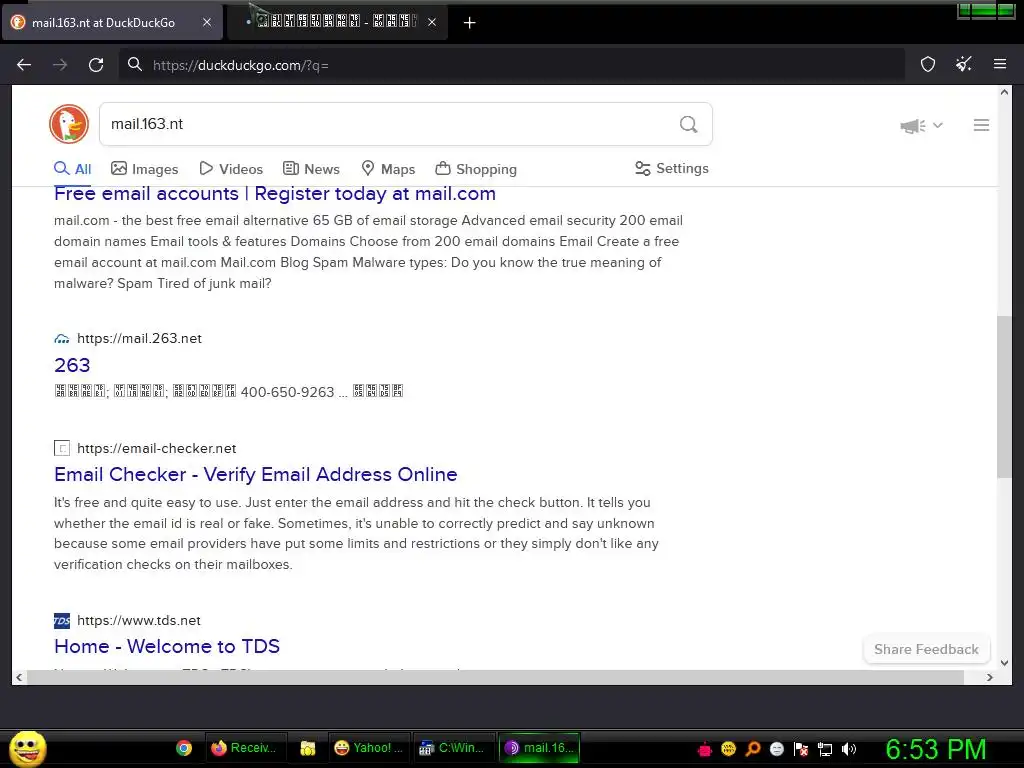Screen dimensions: 1024x768
Task: Click the vertical scrollbar thumb
Action: click(1004, 396)
